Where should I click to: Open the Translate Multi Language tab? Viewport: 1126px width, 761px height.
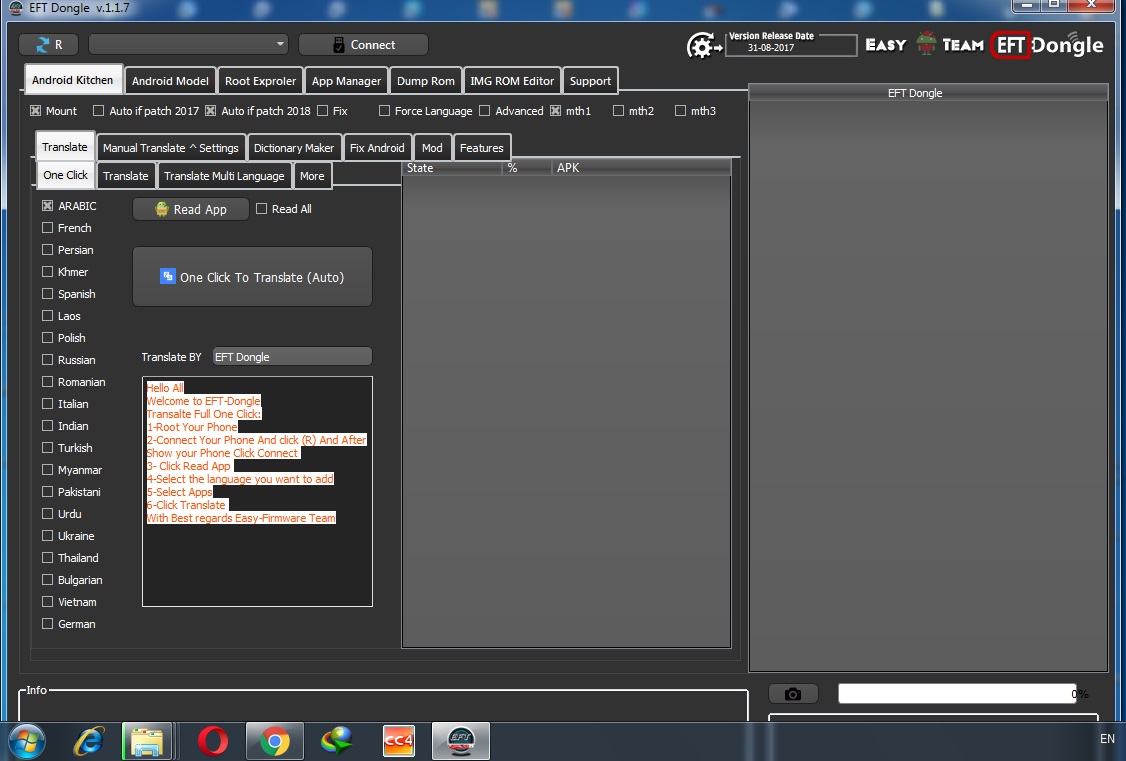click(x=224, y=176)
